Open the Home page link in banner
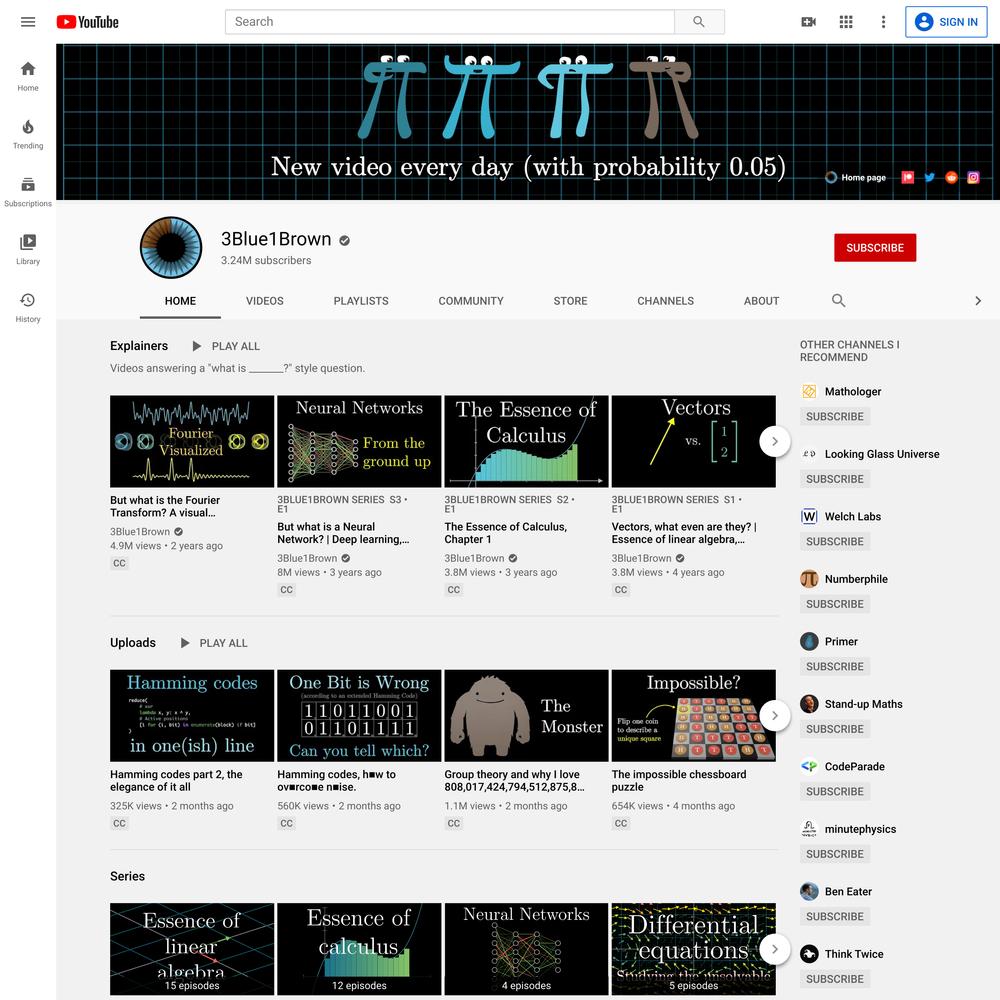 [x=856, y=177]
